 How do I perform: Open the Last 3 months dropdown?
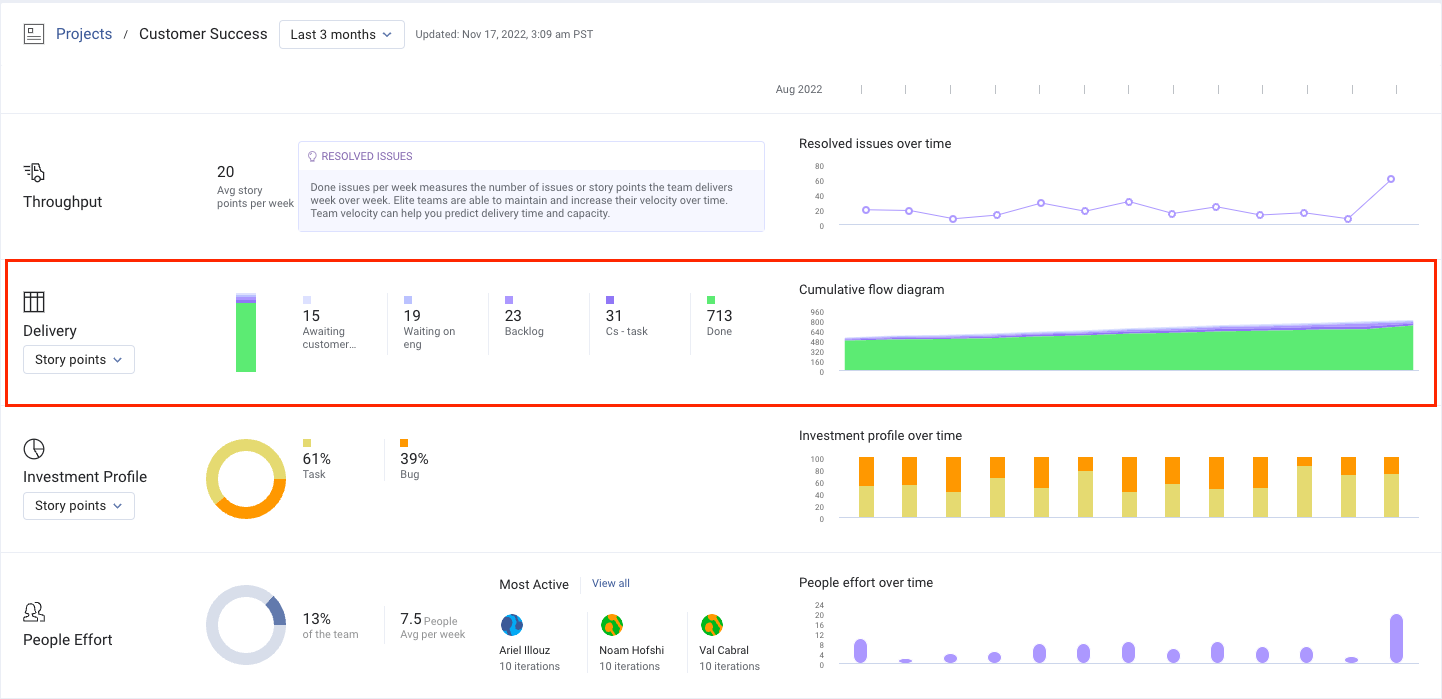point(341,34)
